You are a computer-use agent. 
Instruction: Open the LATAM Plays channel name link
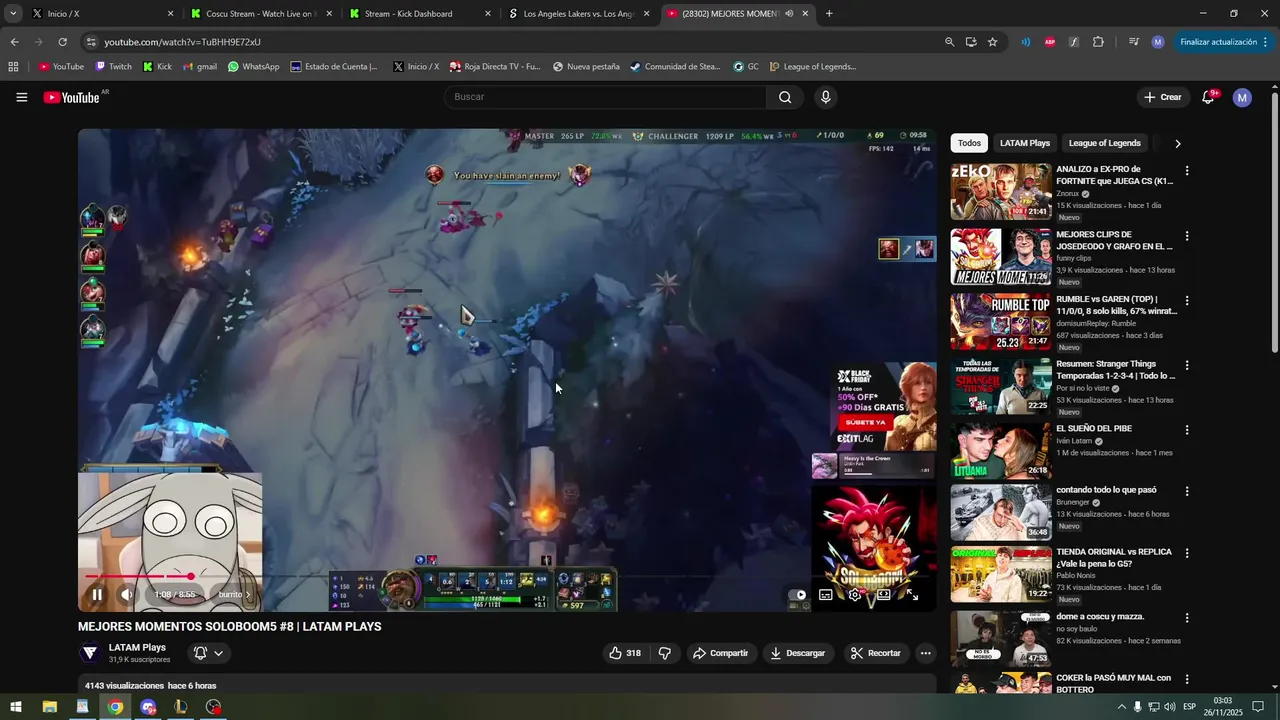[x=137, y=647]
